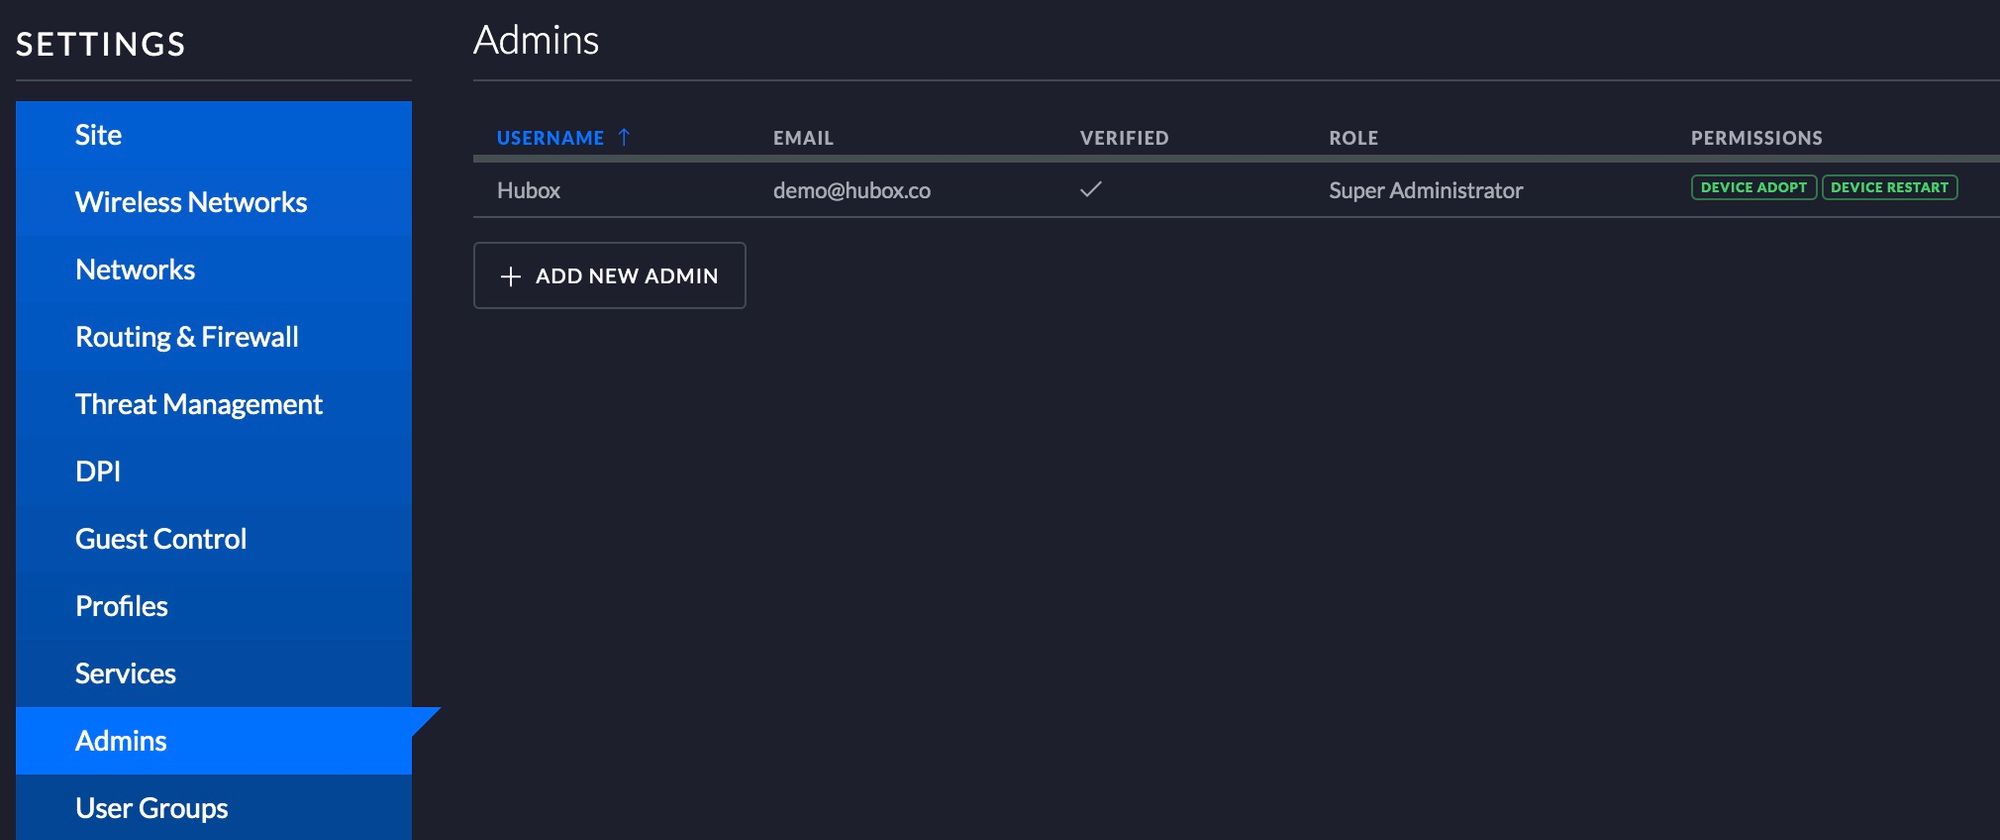Open Guest Control settings
Viewport: 2000px width, 840px height.
[214, 539]
